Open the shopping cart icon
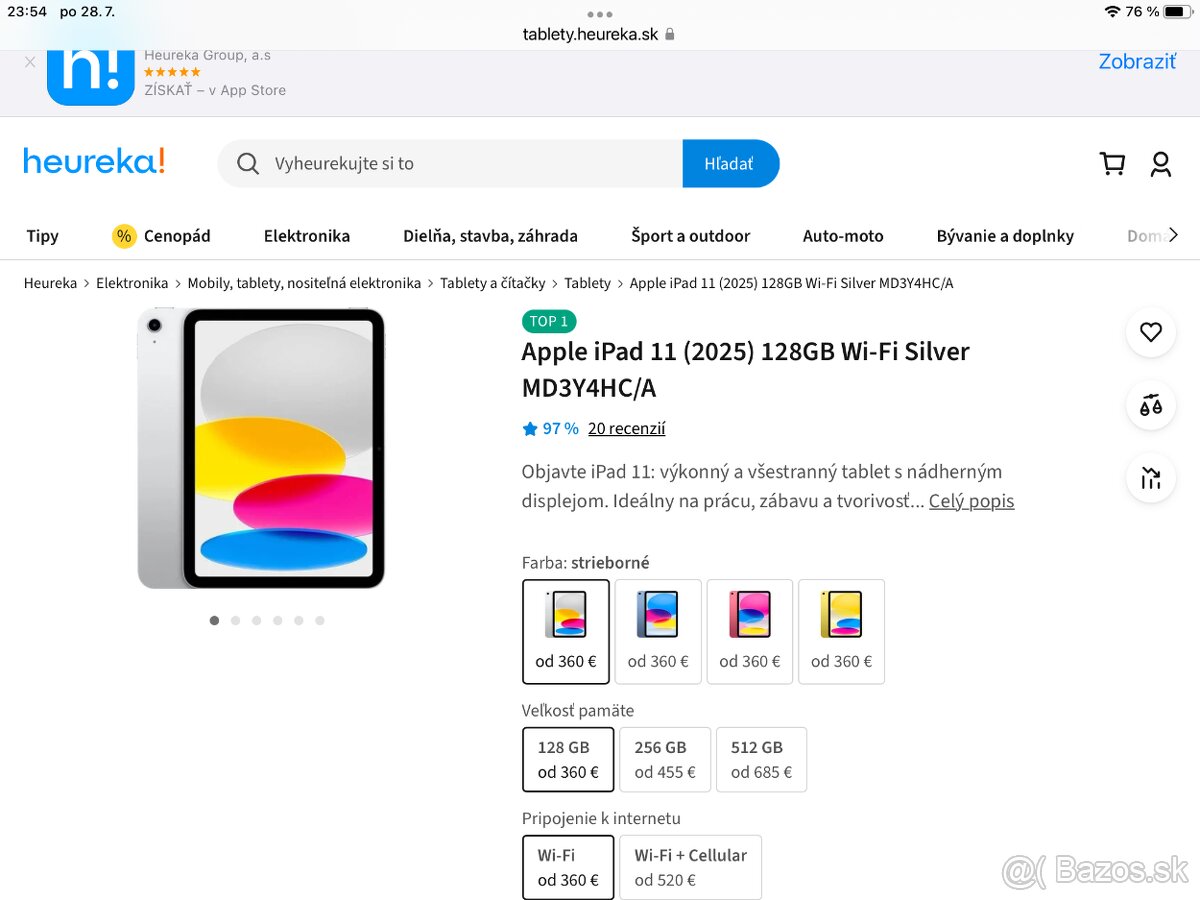Viewport: 1200px width, 900px height. click(1112, 164)
